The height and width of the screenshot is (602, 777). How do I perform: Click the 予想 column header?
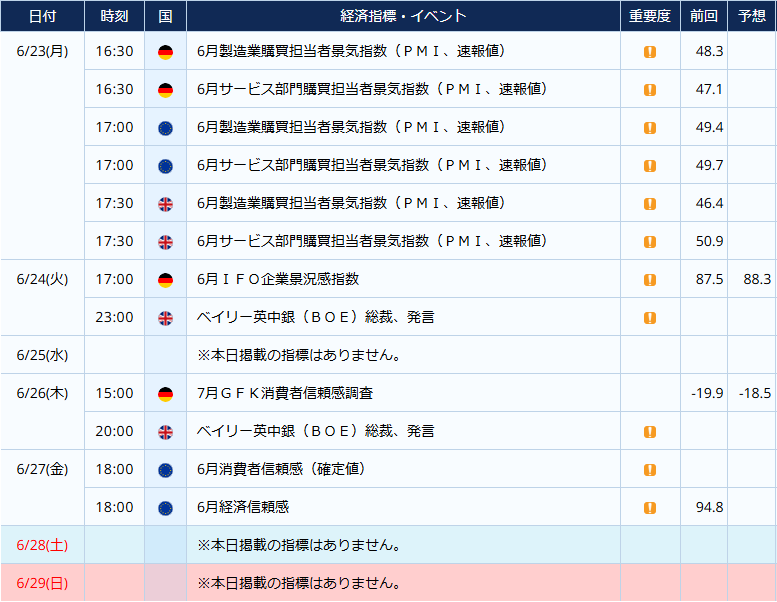752,16
